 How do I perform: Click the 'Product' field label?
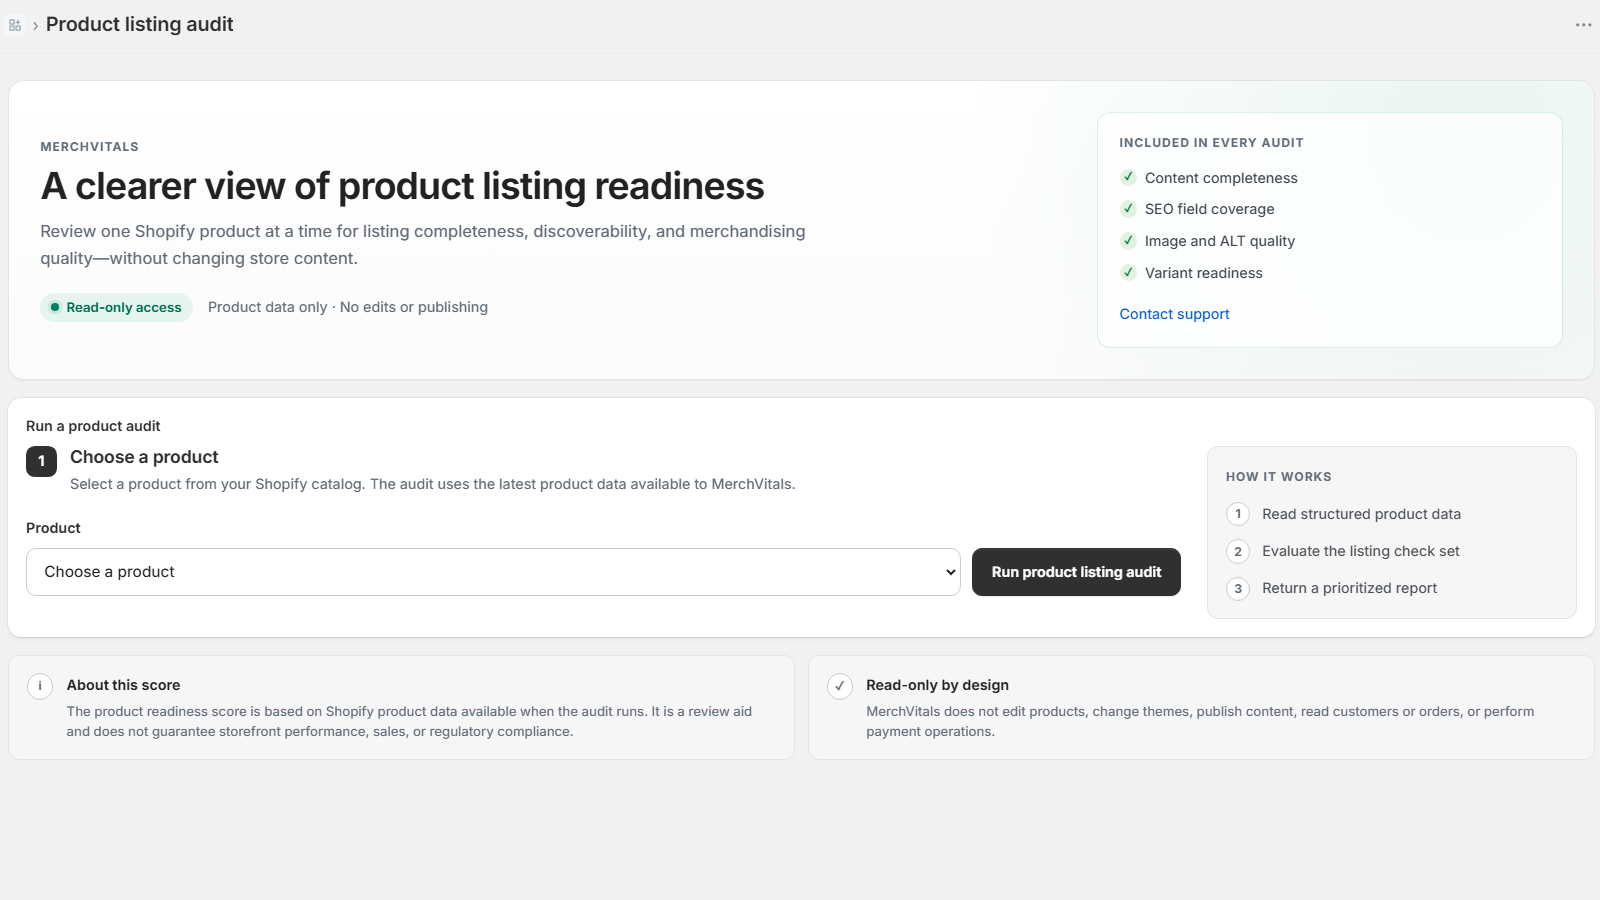(53, 528)
